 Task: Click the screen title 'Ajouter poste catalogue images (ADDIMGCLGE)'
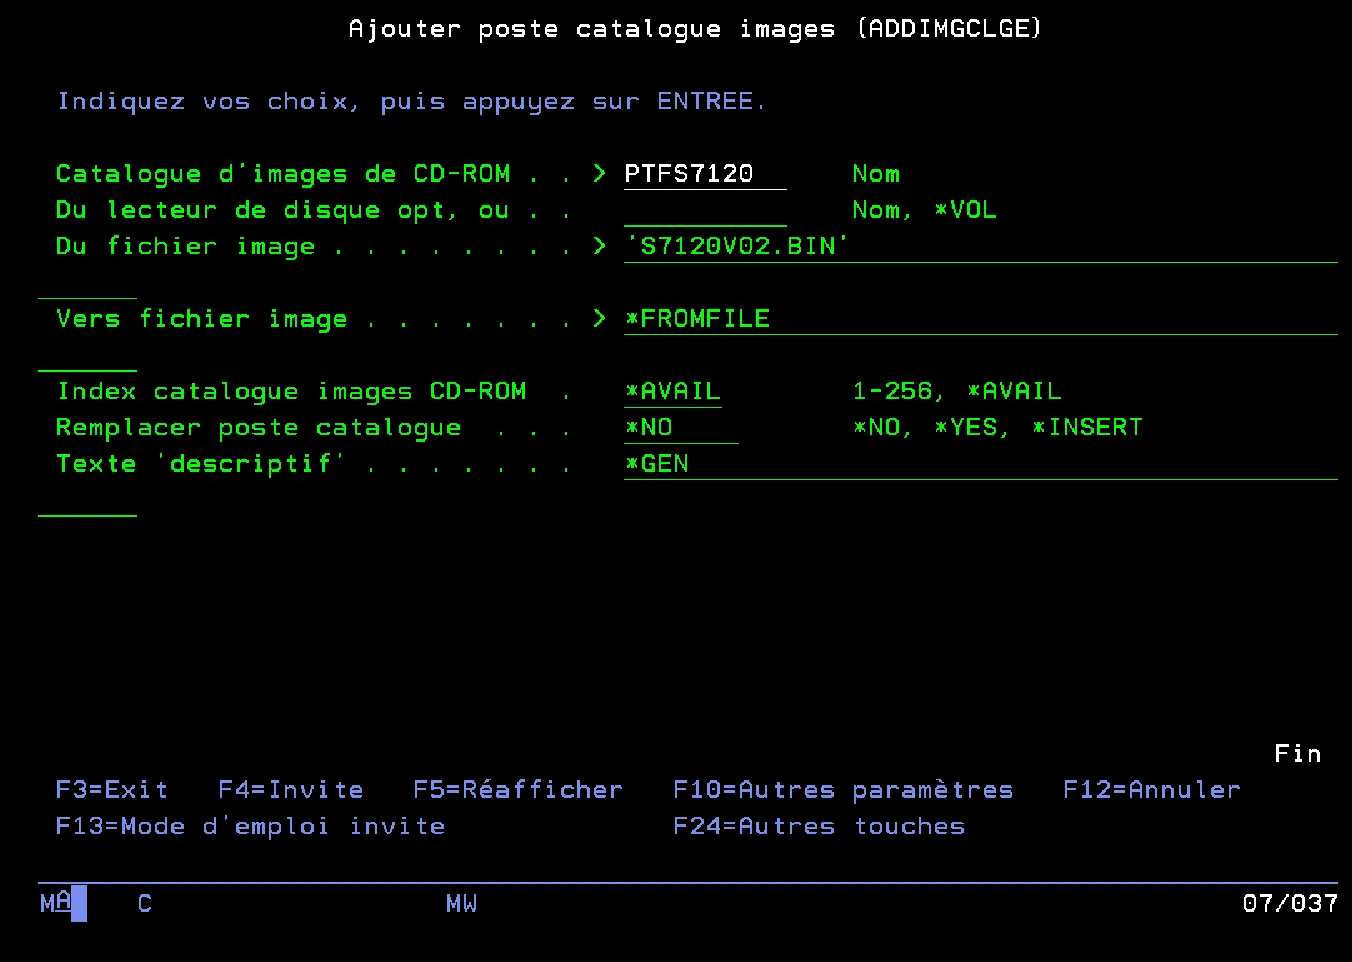[695, 29]
